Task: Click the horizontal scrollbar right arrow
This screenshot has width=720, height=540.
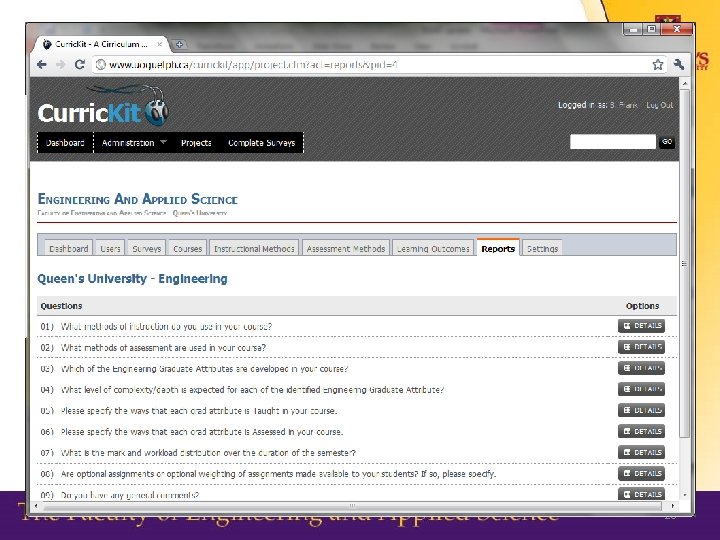Action: tap(672, 506)
